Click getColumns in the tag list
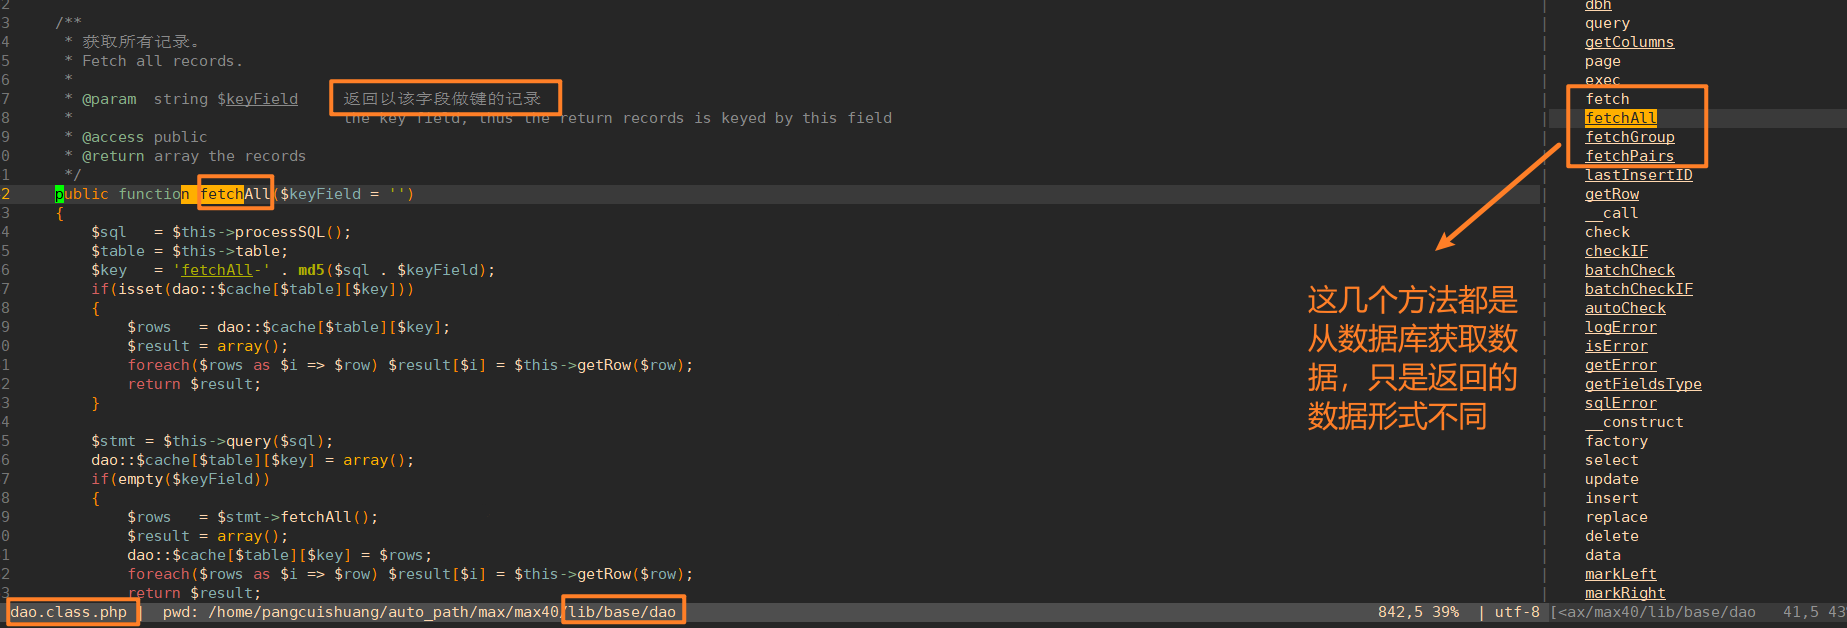This screenshot has height=628, width=1847. pos(1629,42)
